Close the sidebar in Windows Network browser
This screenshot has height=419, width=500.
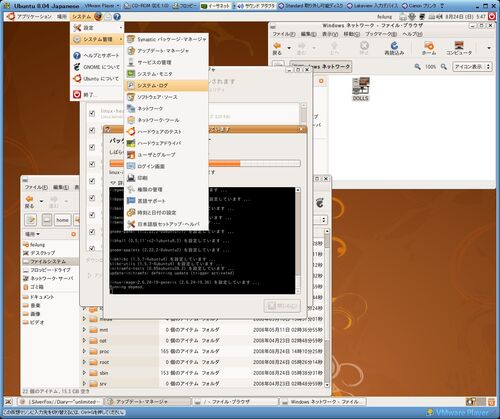coord(321,81)
